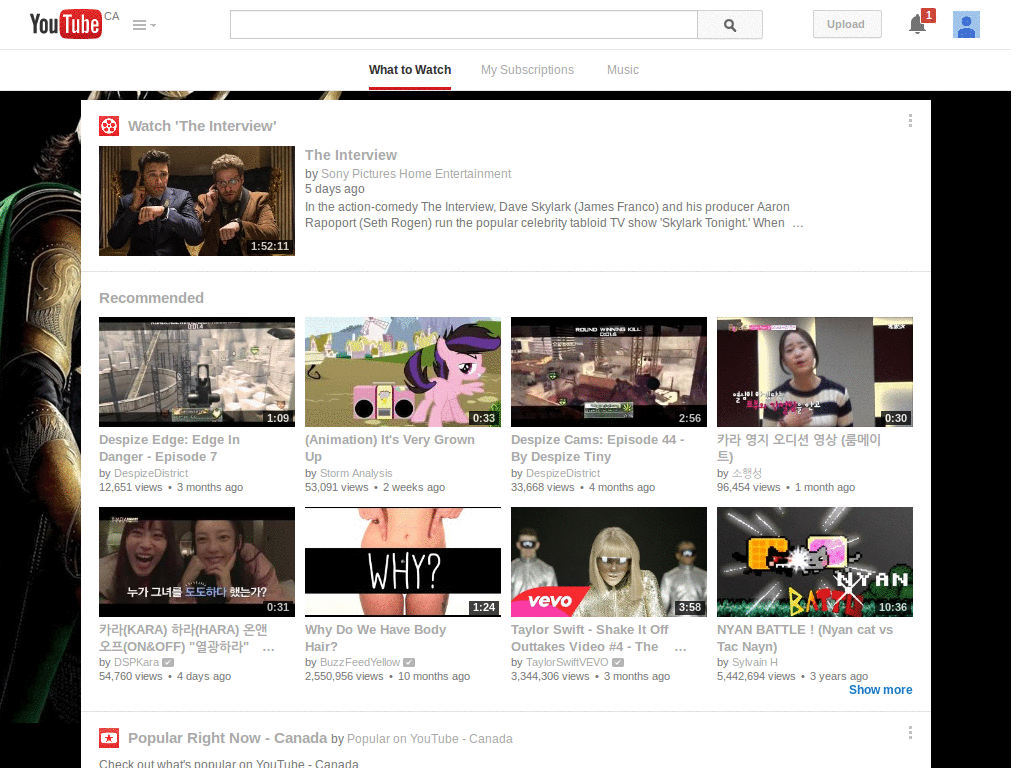Click verified badge next to DSPKara

coord(168,662)
